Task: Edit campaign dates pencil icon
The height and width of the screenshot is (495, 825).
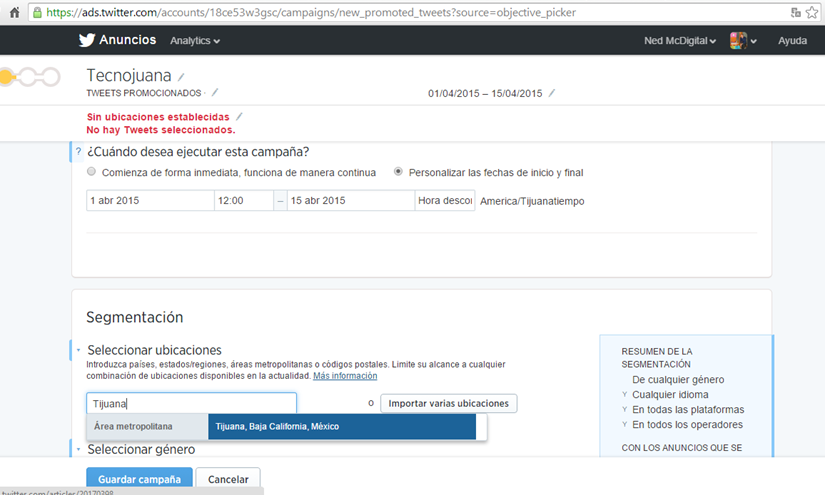Action: pos(551,93)
